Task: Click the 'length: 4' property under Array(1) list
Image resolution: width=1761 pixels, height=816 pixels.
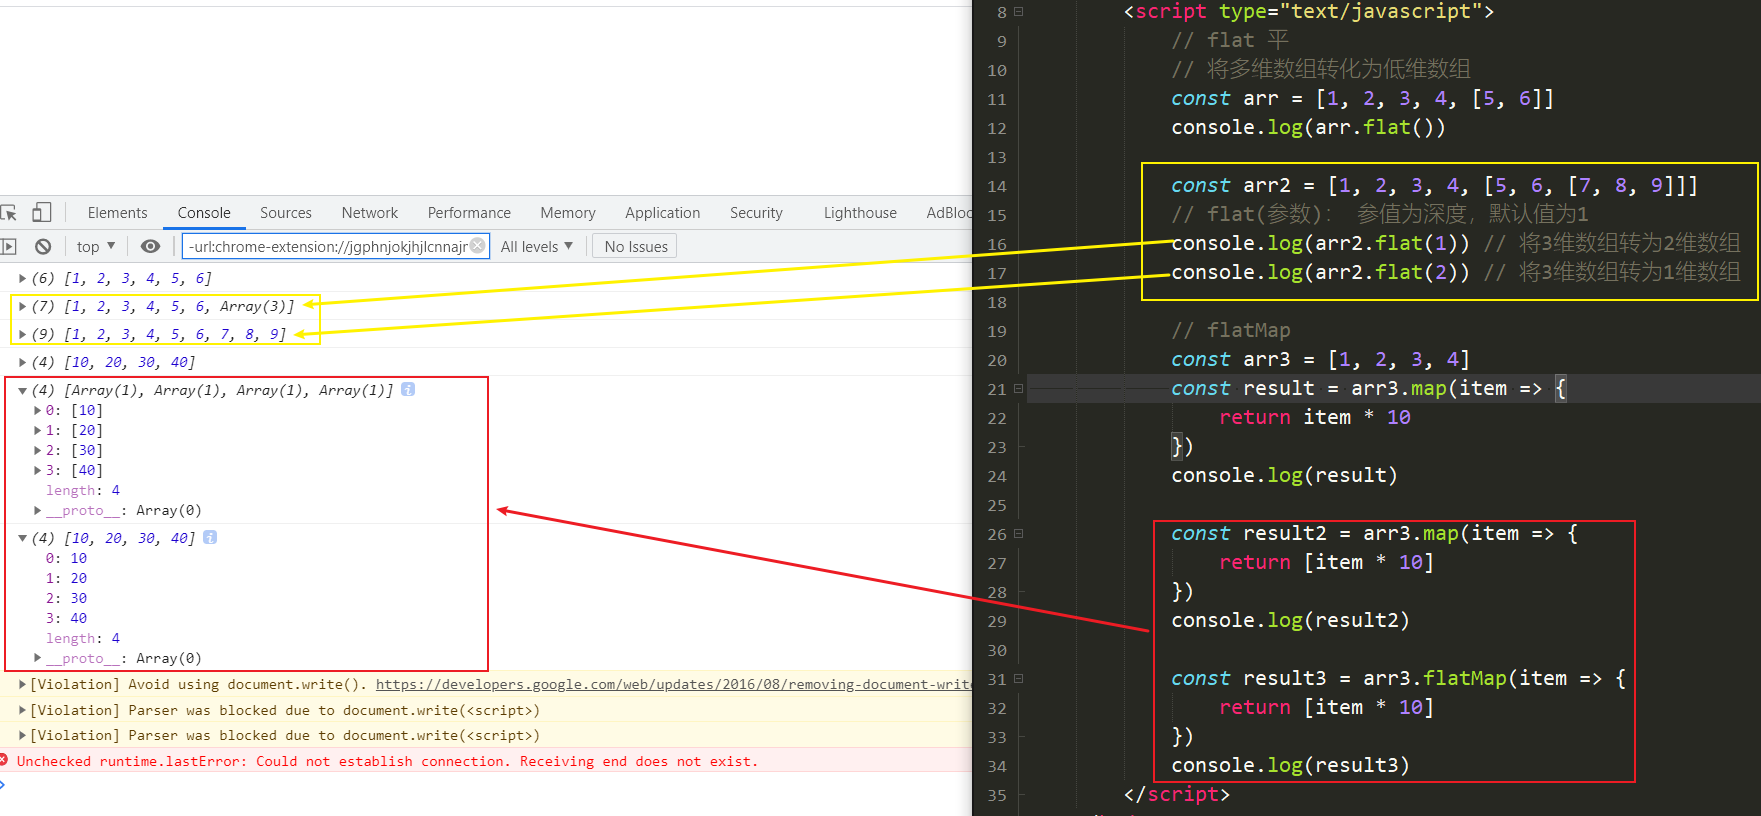Action: [83, 490]
